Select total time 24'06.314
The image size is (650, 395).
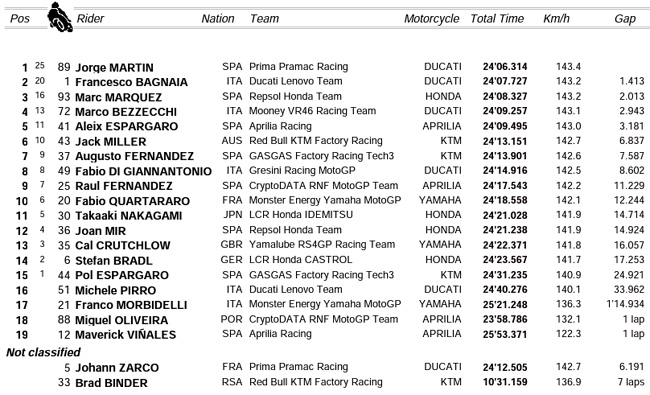pyautogui.click(x=505, y=66)
